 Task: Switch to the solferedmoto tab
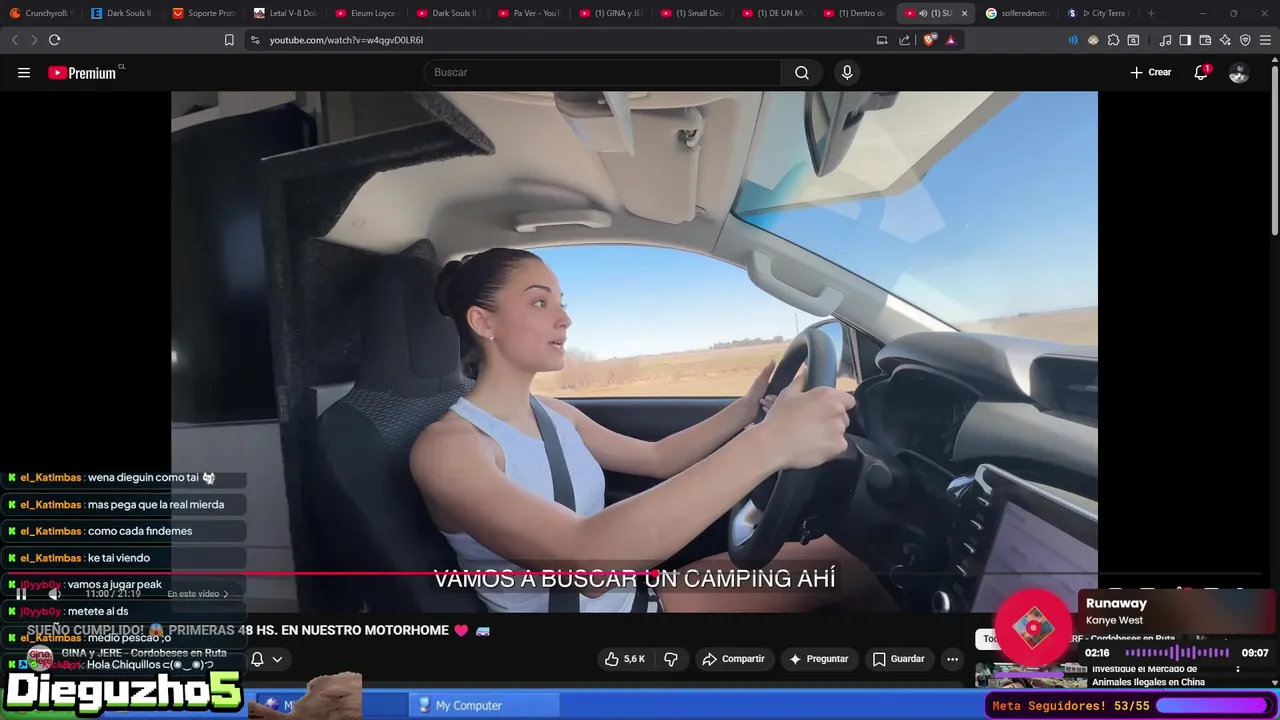pyautogui.click(x=1017, y=13)
